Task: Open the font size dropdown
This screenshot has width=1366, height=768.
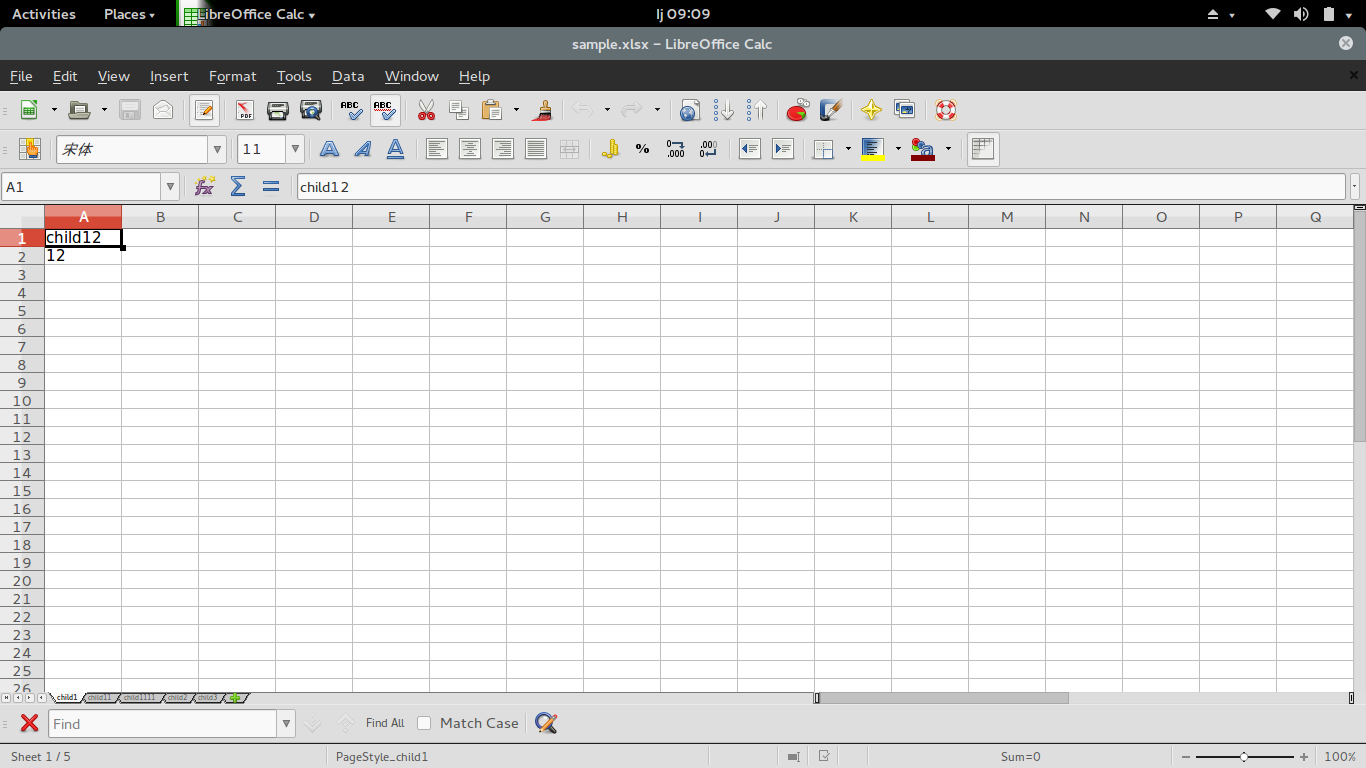Action: pyautogui.click(x=295, y=149)
